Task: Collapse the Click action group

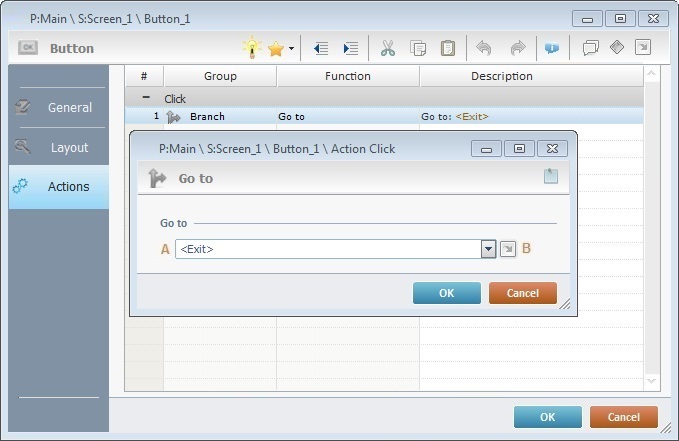Action: 146,98
